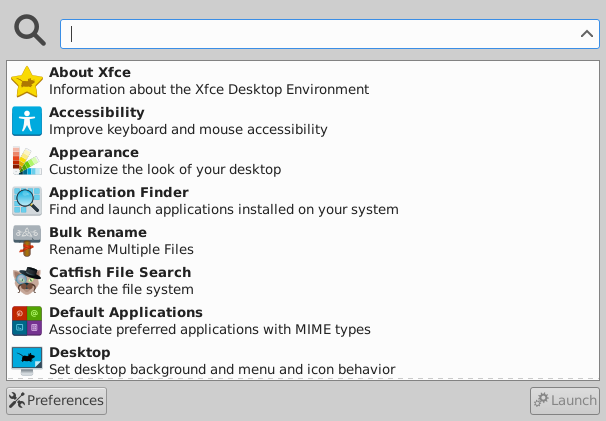Choose the Accessibility description text row

pos(188,130)
